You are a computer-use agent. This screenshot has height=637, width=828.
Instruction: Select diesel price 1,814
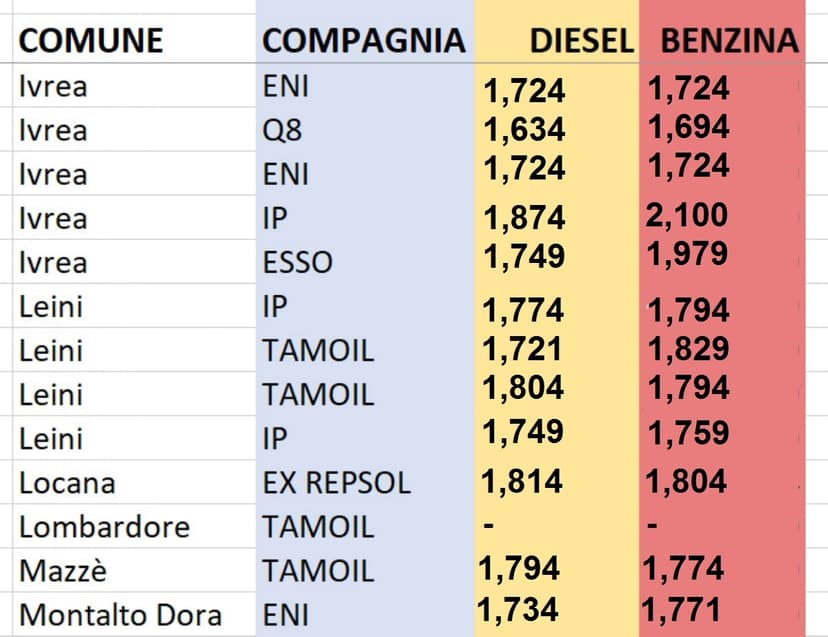point(522,481)
